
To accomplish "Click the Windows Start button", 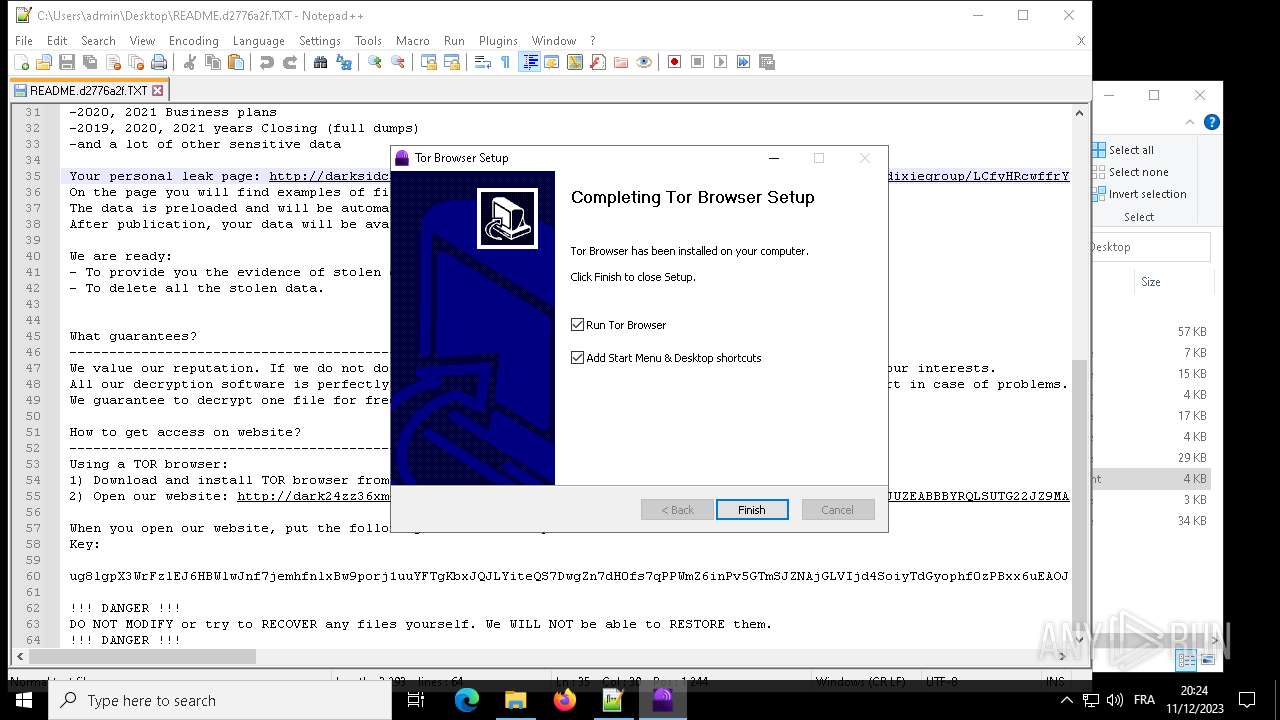I will coord(24,700).
